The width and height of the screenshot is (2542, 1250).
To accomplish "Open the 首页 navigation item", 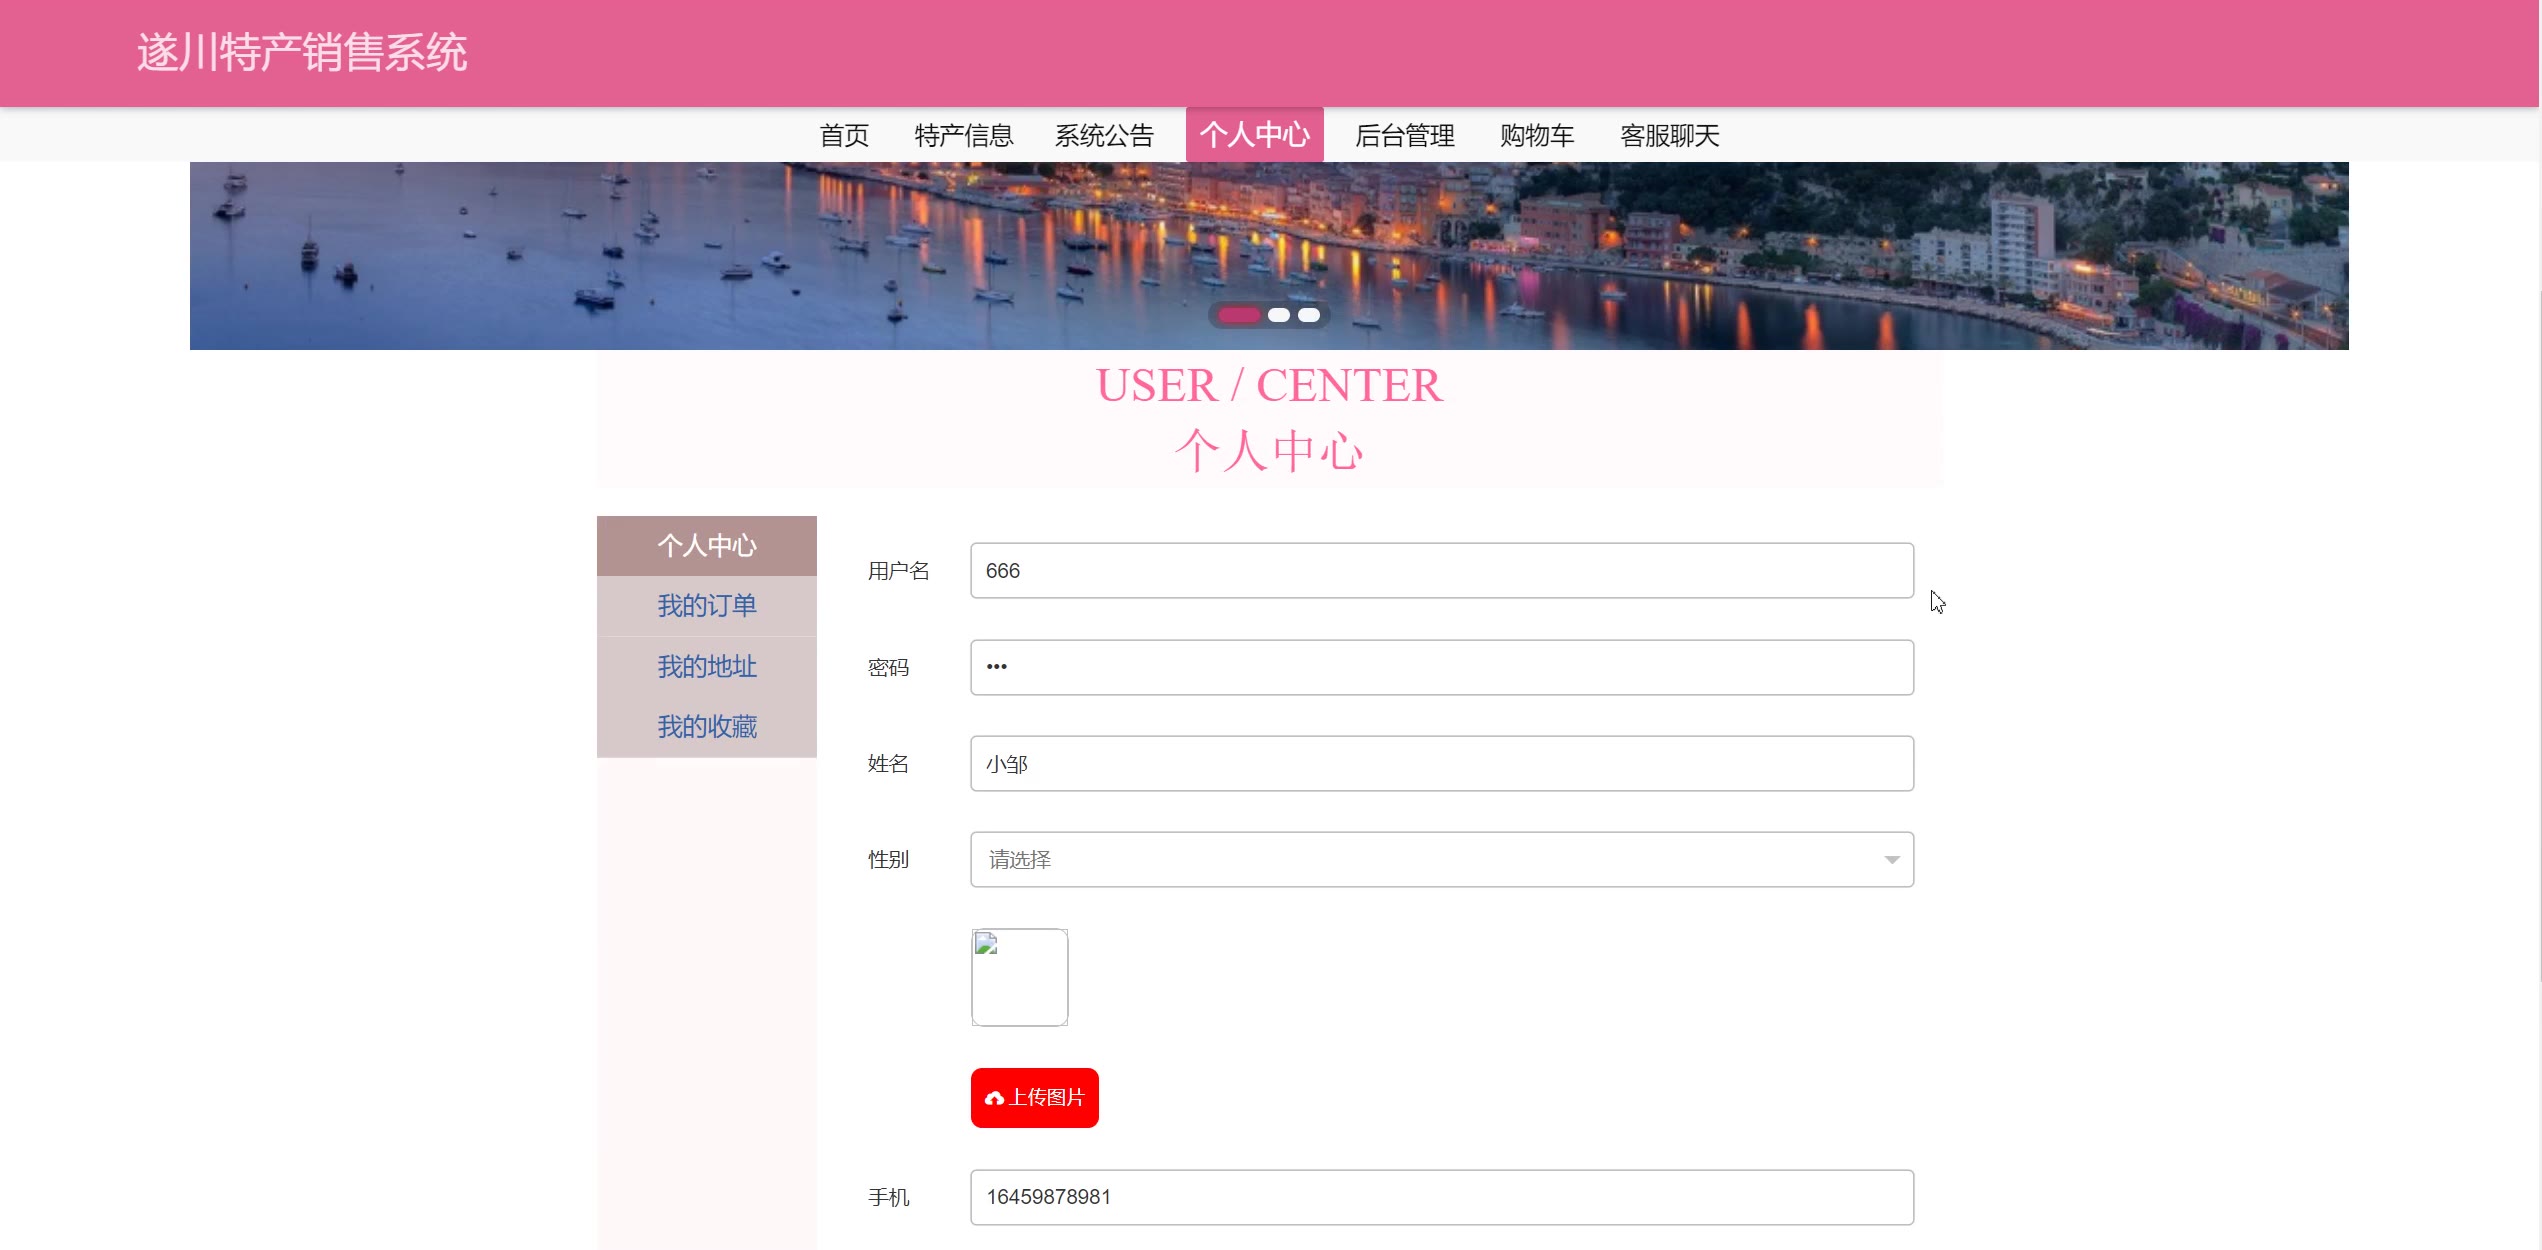I will 844,135.
